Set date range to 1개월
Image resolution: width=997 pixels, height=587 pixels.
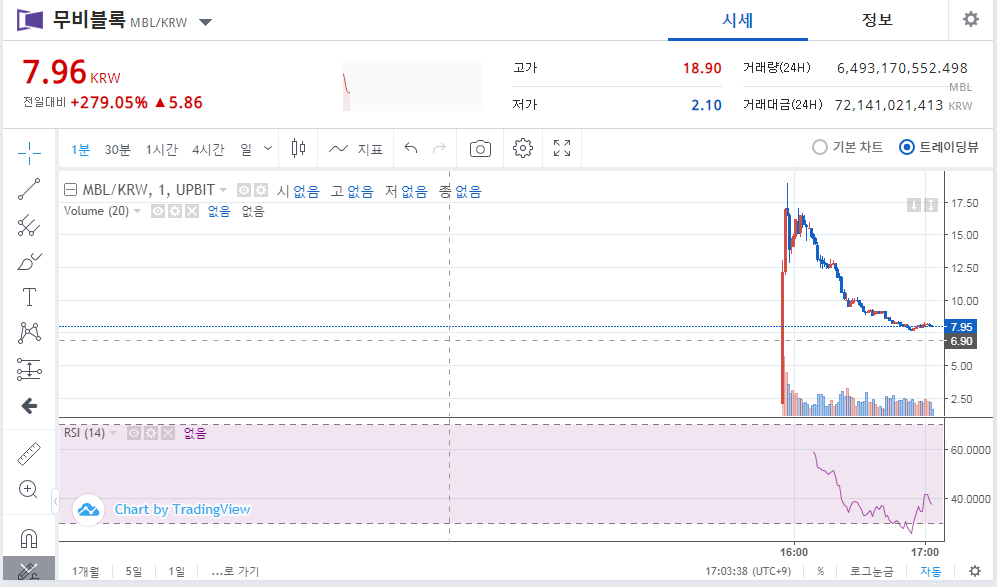pos(85,571)
